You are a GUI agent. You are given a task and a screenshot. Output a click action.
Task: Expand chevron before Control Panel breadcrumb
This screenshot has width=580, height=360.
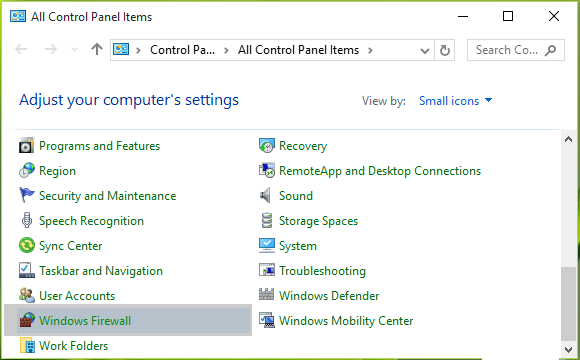click(x=138, y=50)
